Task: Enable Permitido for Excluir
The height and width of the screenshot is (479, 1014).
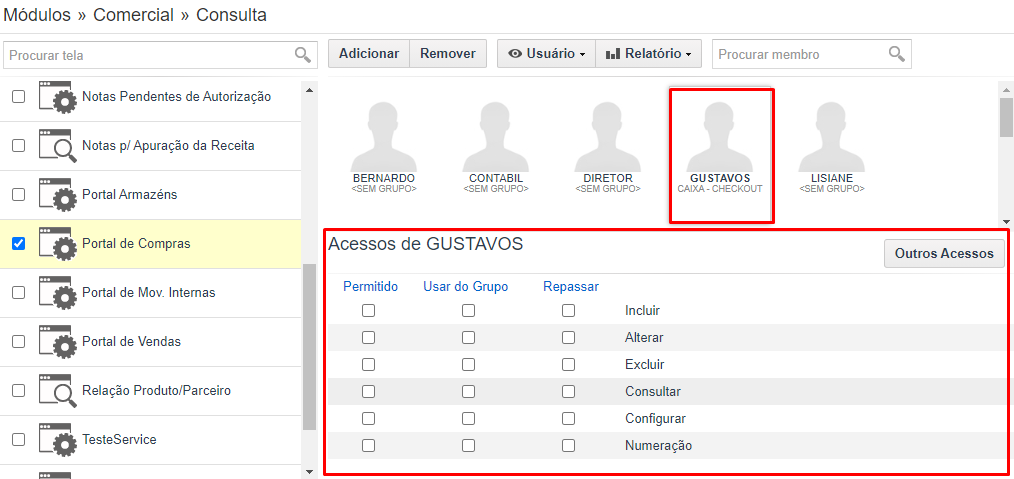Action: click(x=369, y=365)
